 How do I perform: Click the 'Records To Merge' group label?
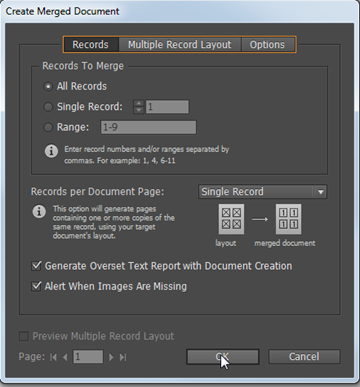click(x=83, y=66)
